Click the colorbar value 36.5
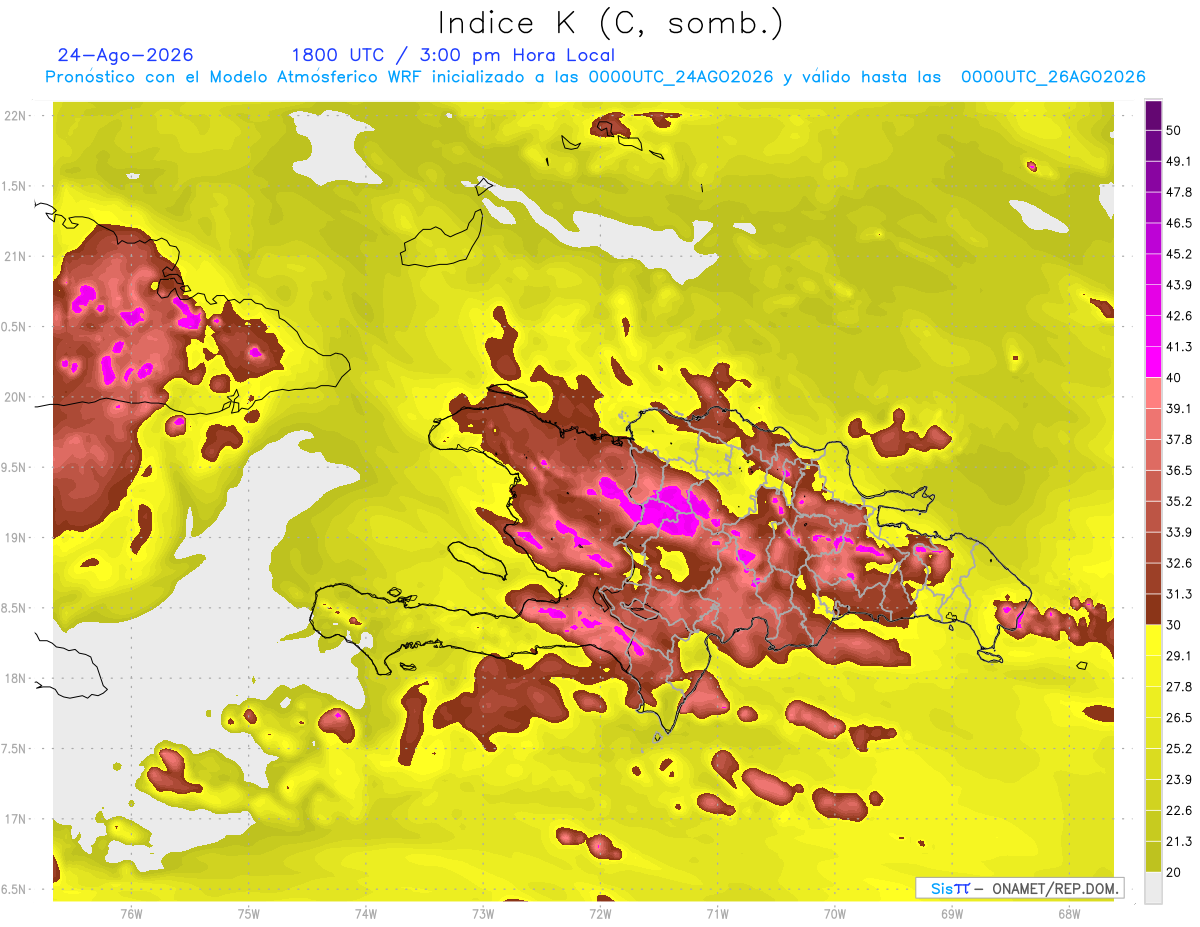 (x=1179, y=470)
